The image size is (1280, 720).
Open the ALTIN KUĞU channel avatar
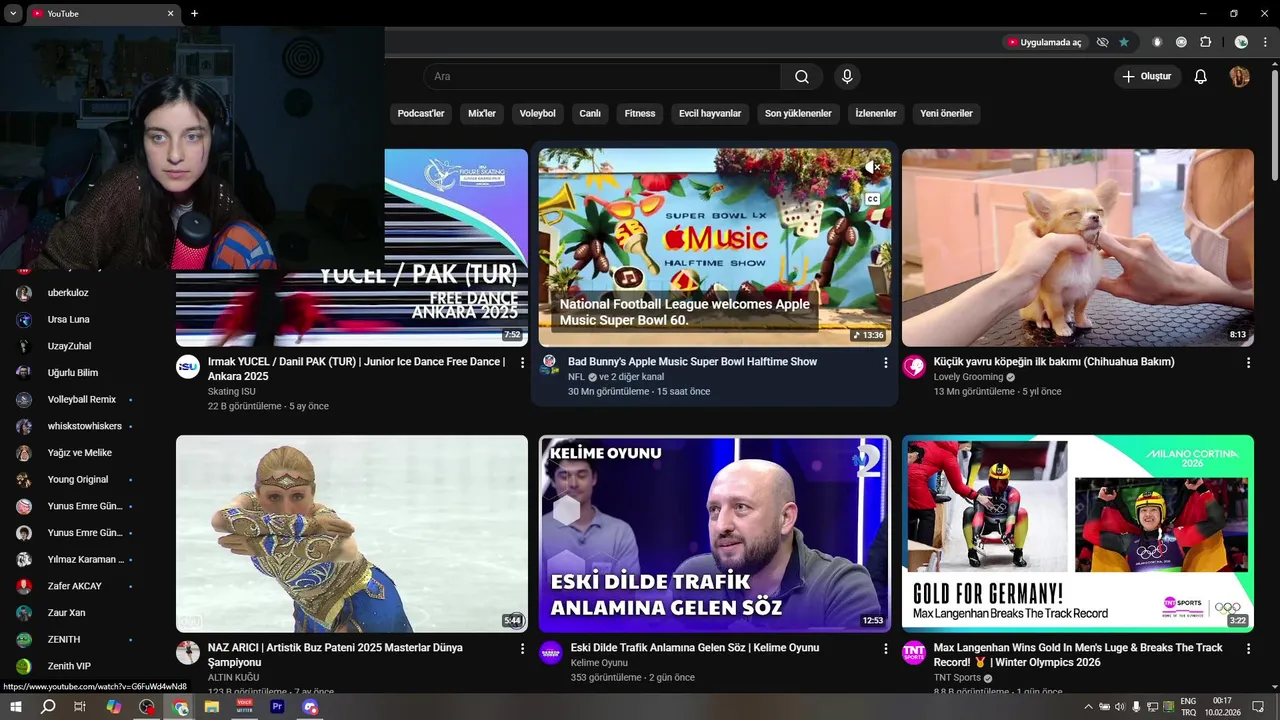coord(188,653)
